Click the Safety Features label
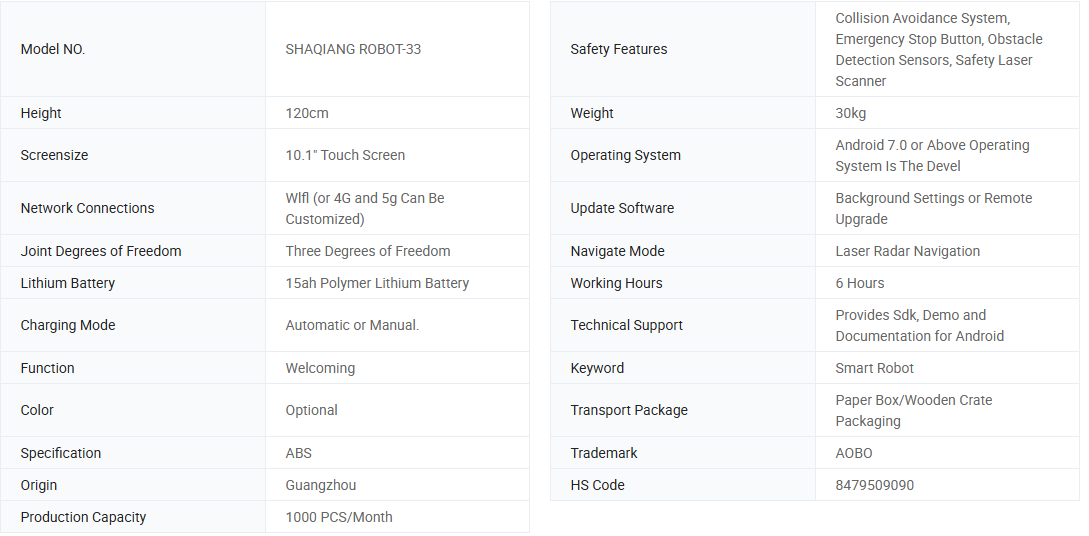Viewport: 1089px width, 536px height. tap(618, 49)
